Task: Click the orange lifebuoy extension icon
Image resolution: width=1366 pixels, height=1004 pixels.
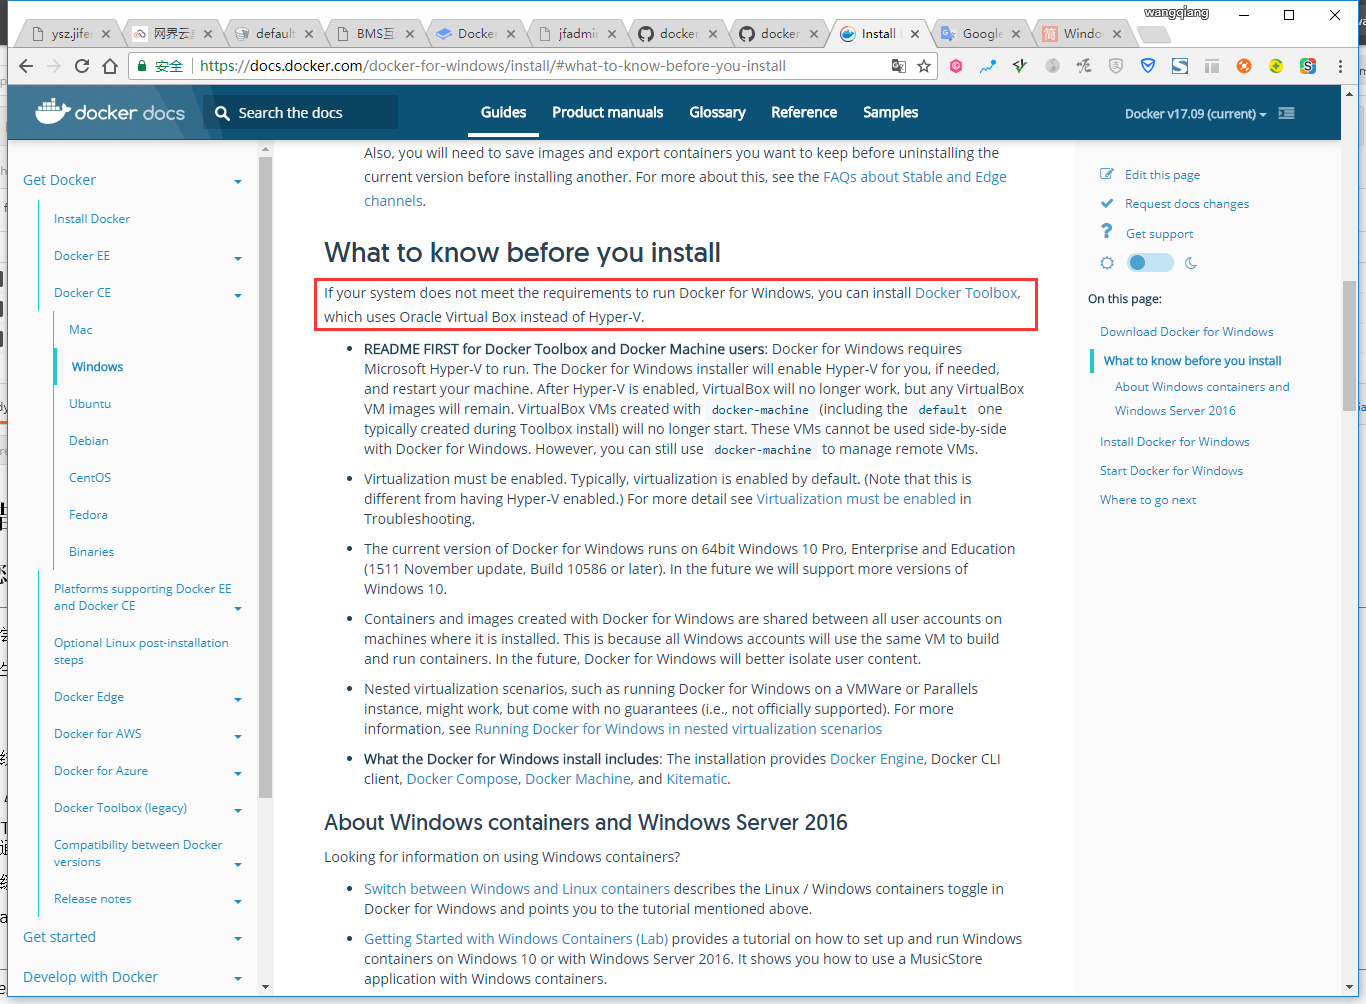Action: 1244,66
